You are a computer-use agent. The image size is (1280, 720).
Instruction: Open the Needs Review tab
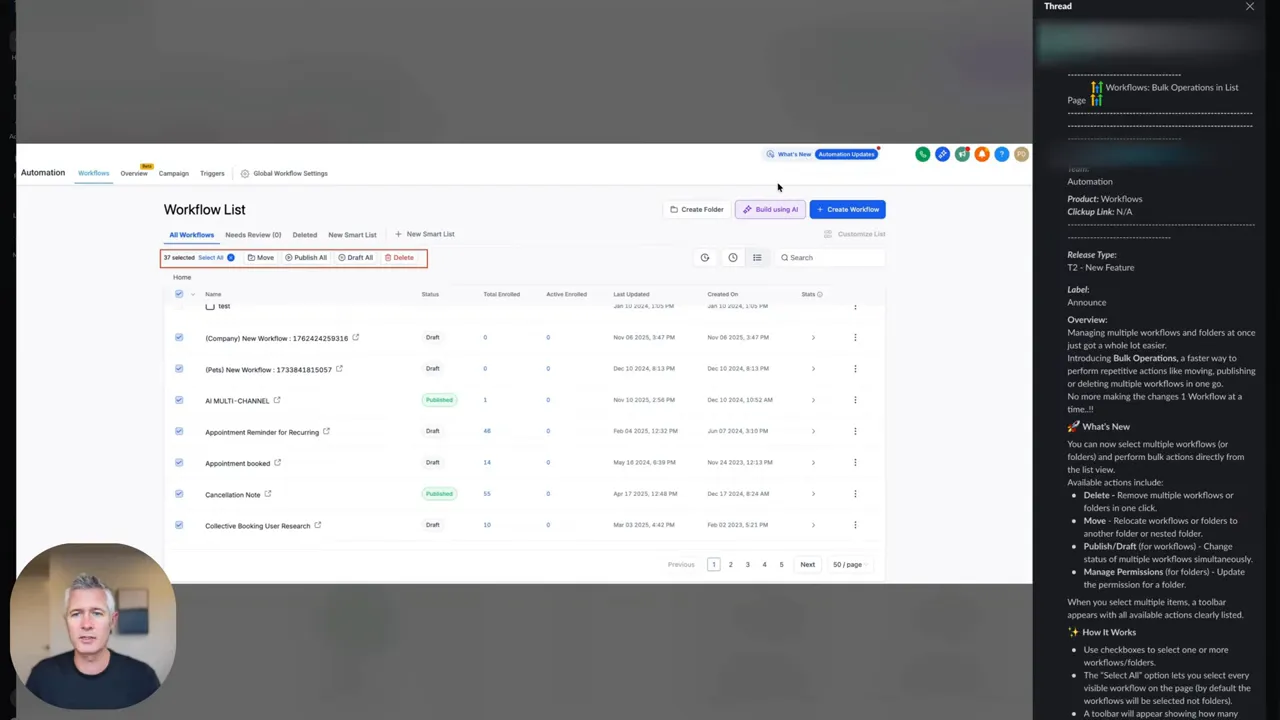[x=252, y=234]
